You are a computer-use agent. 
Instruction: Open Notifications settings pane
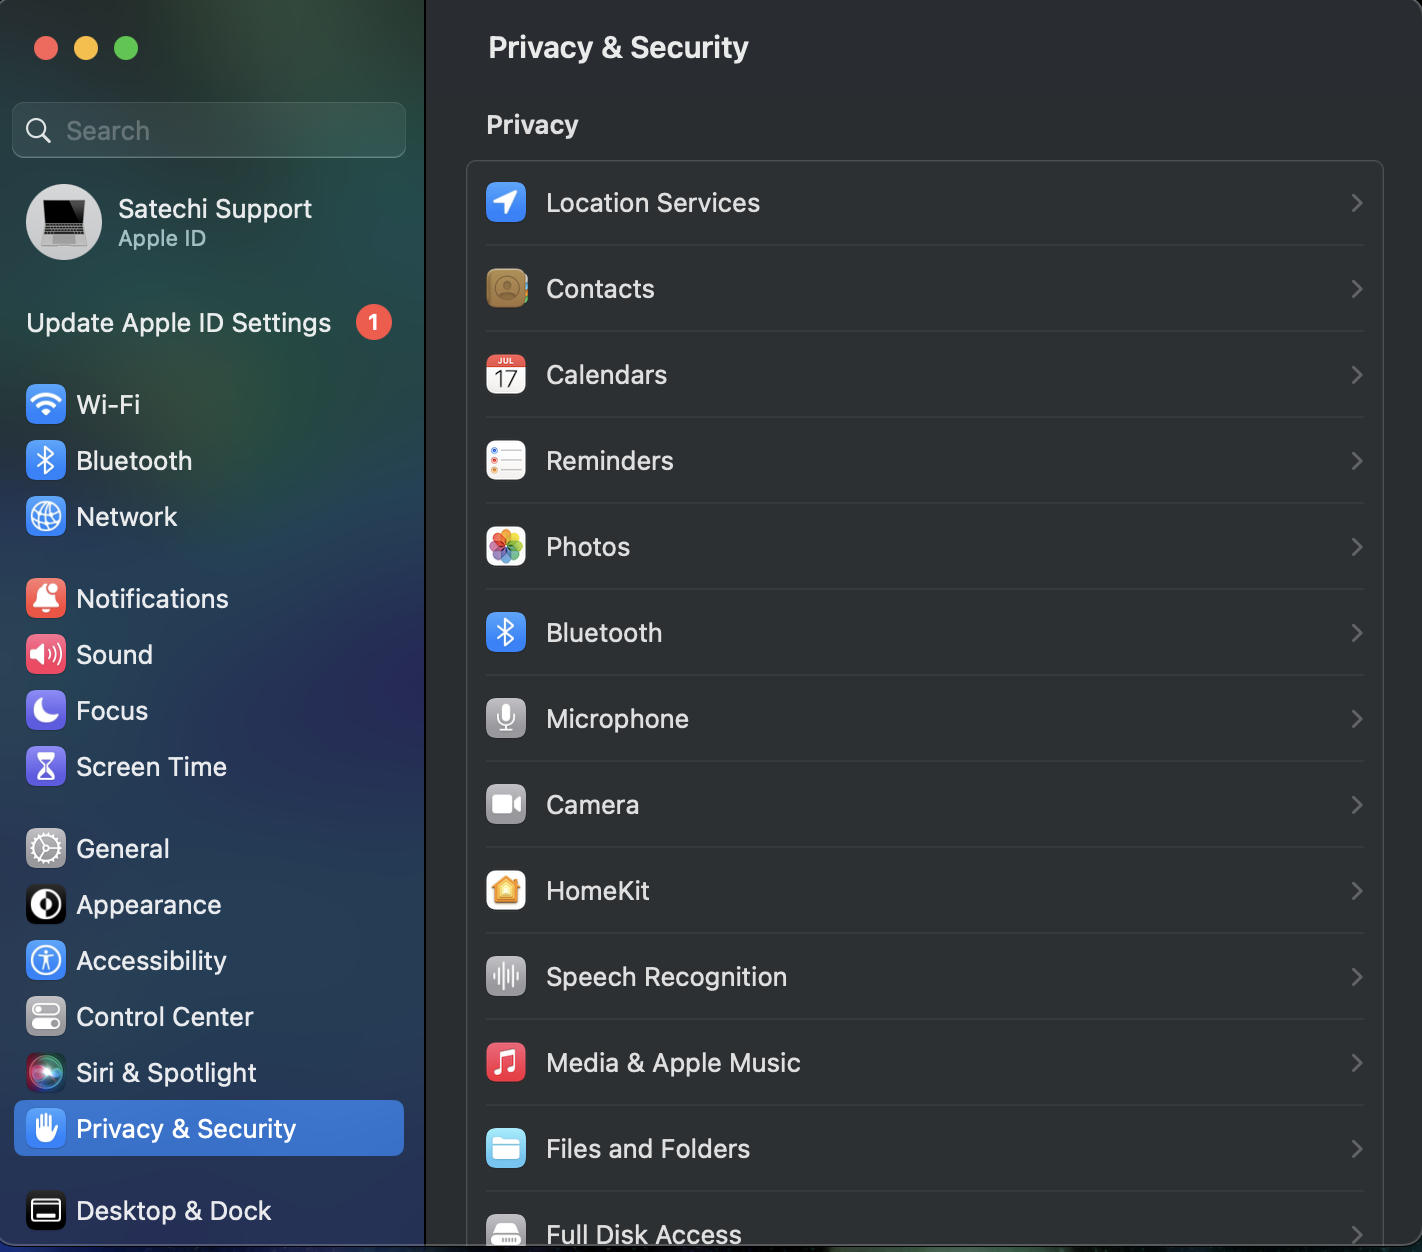pyautogui.click(x=209, y=599)
